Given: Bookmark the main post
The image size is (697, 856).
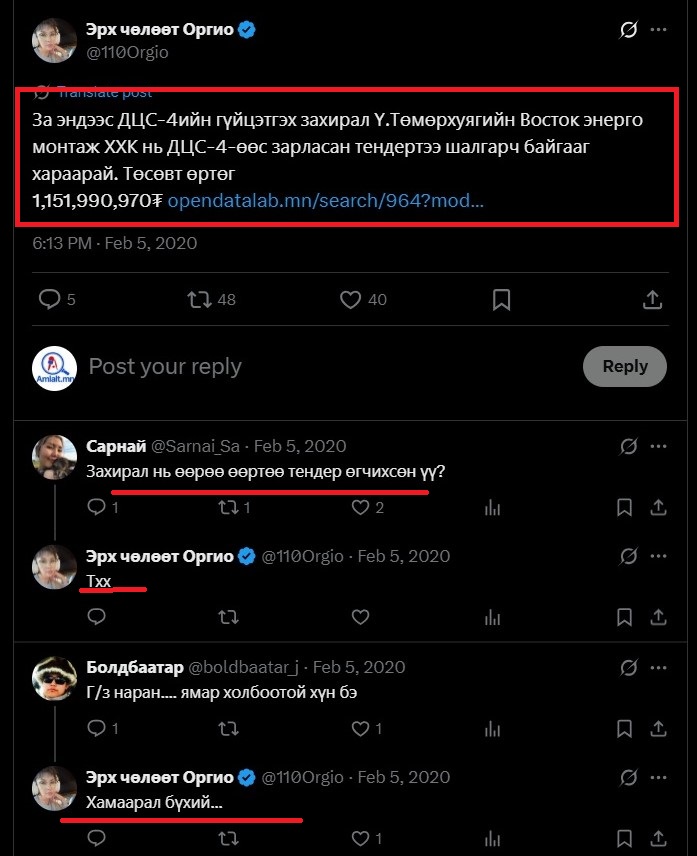Looking at the screenshot, I should click(x=502, y=299).
